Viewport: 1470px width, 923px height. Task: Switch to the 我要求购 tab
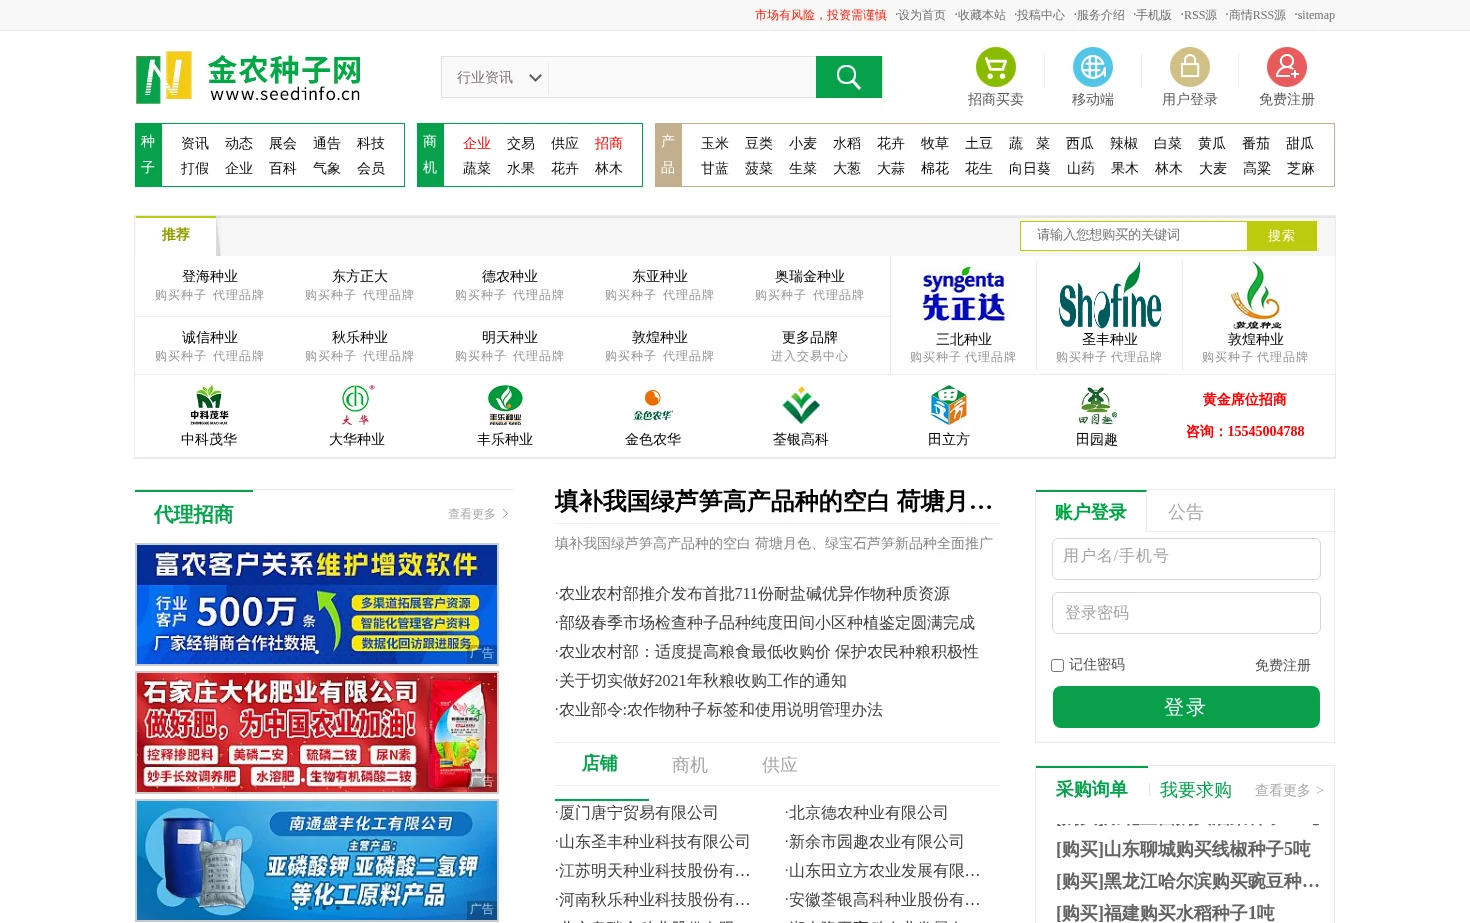pos(1196,790)
